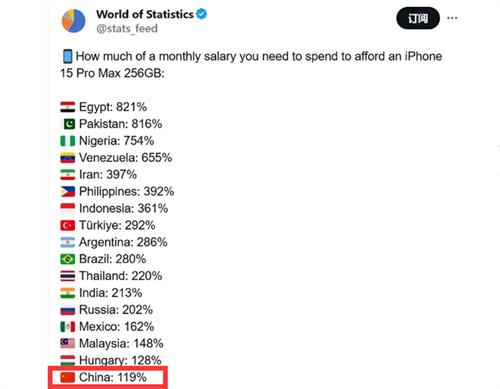Click the Egypt flag emoji
This screenshot has height=389, width=500.
click(x=68, y=107)
